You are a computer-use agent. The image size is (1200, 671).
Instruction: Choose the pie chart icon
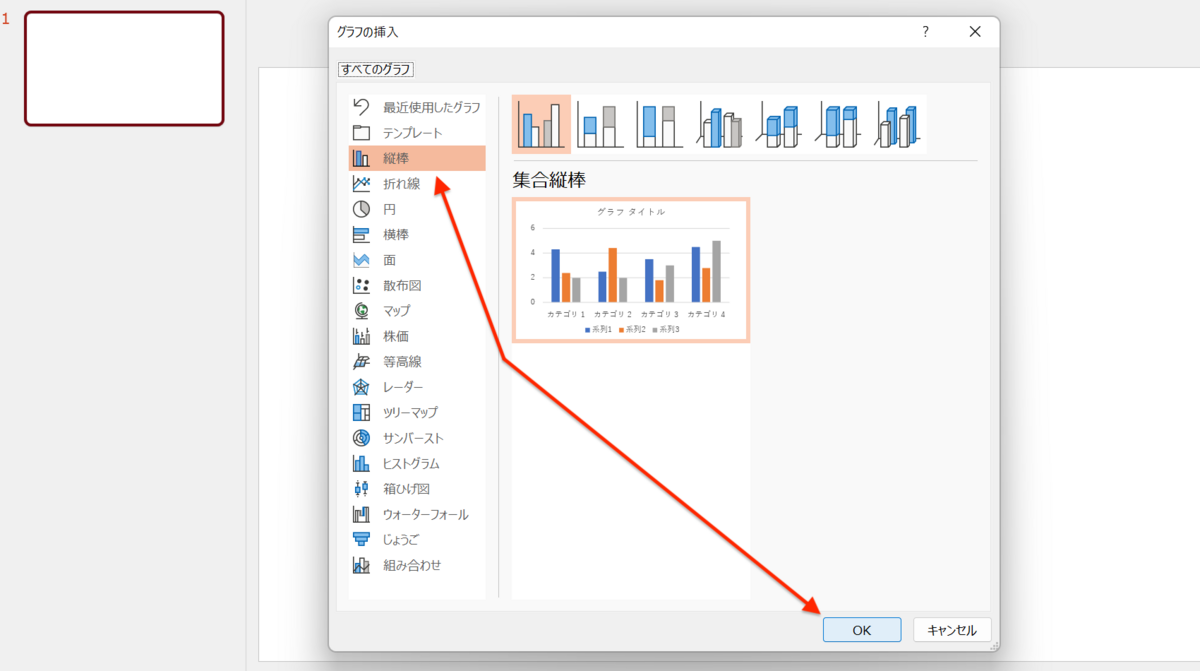tap(362, 209)
